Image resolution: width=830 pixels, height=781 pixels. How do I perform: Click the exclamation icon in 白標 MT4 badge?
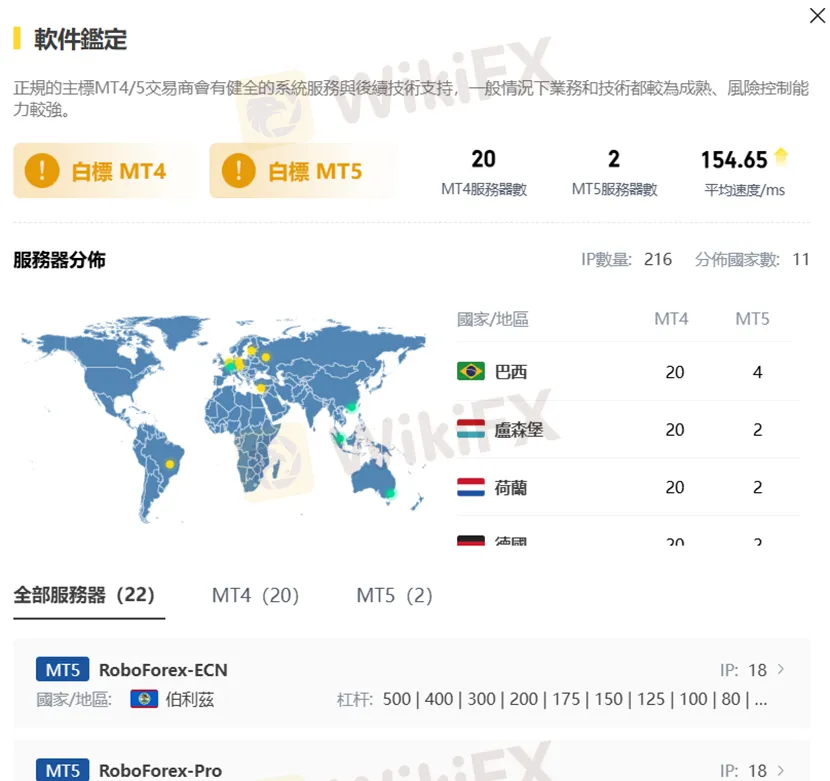[x=42, y=170]
